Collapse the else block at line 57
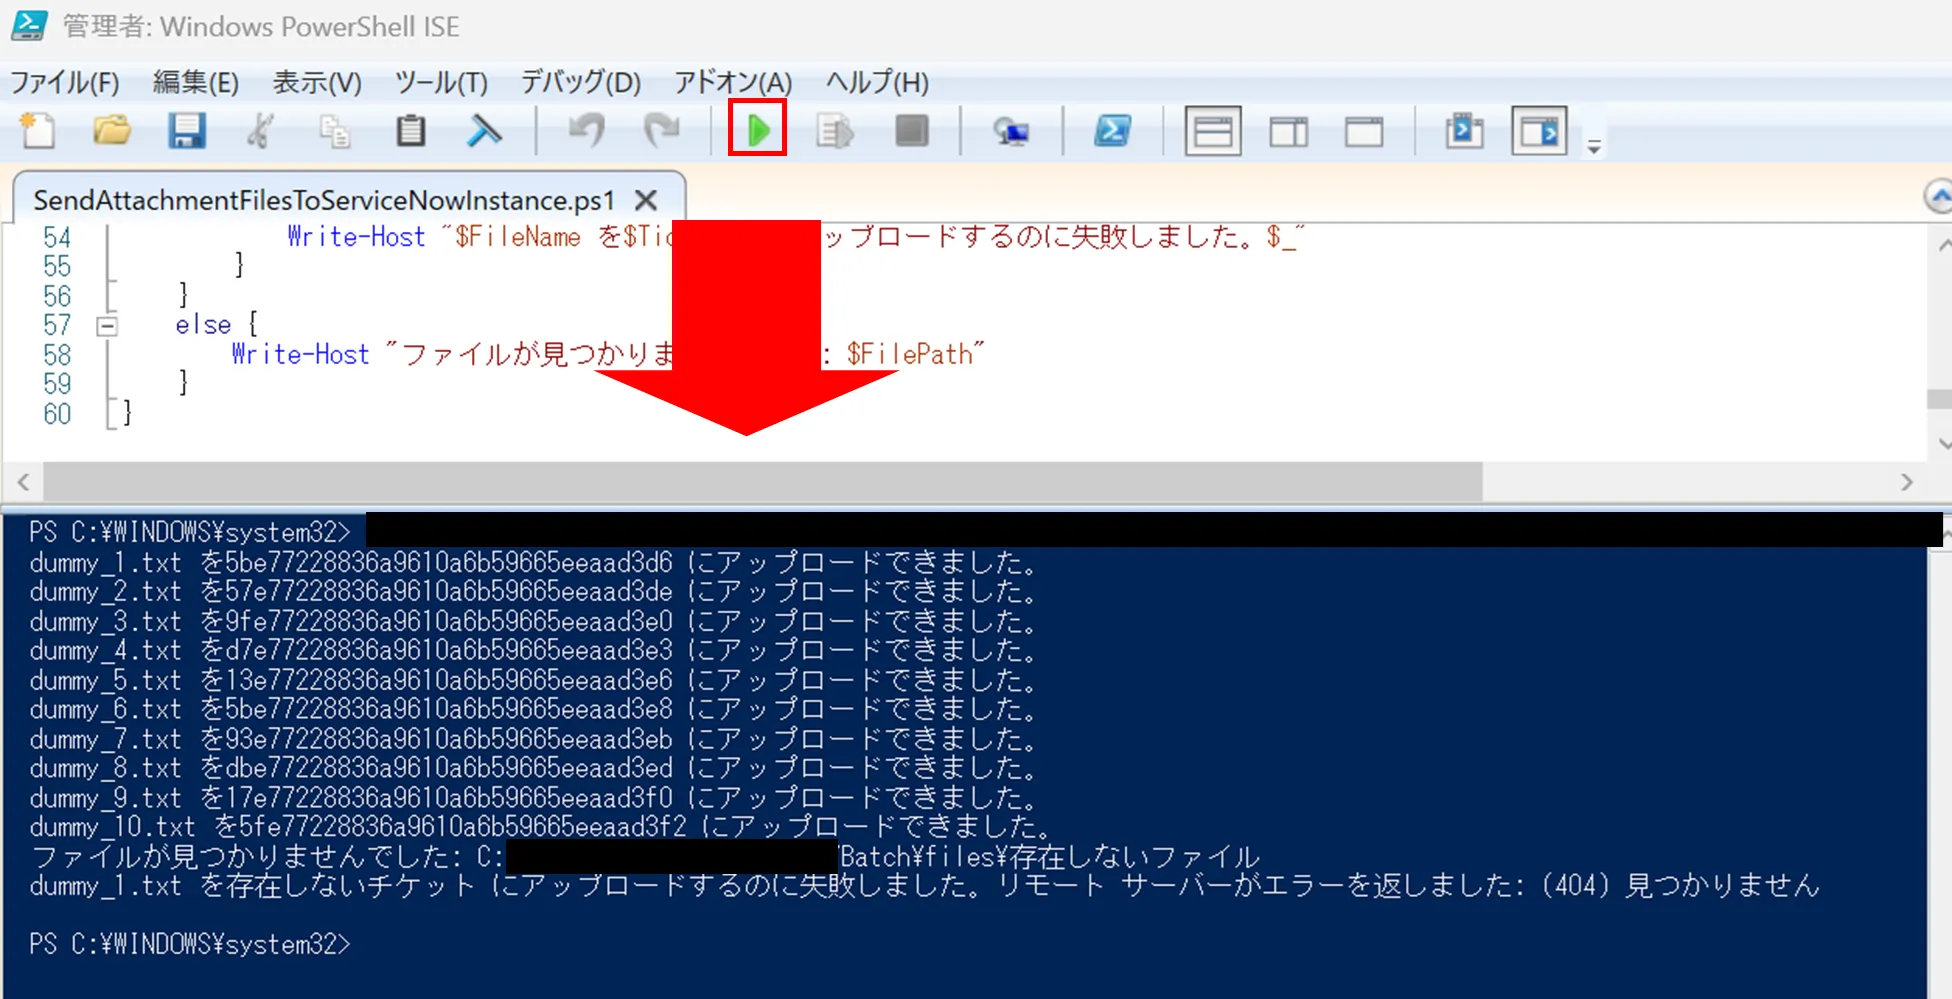 108,325
